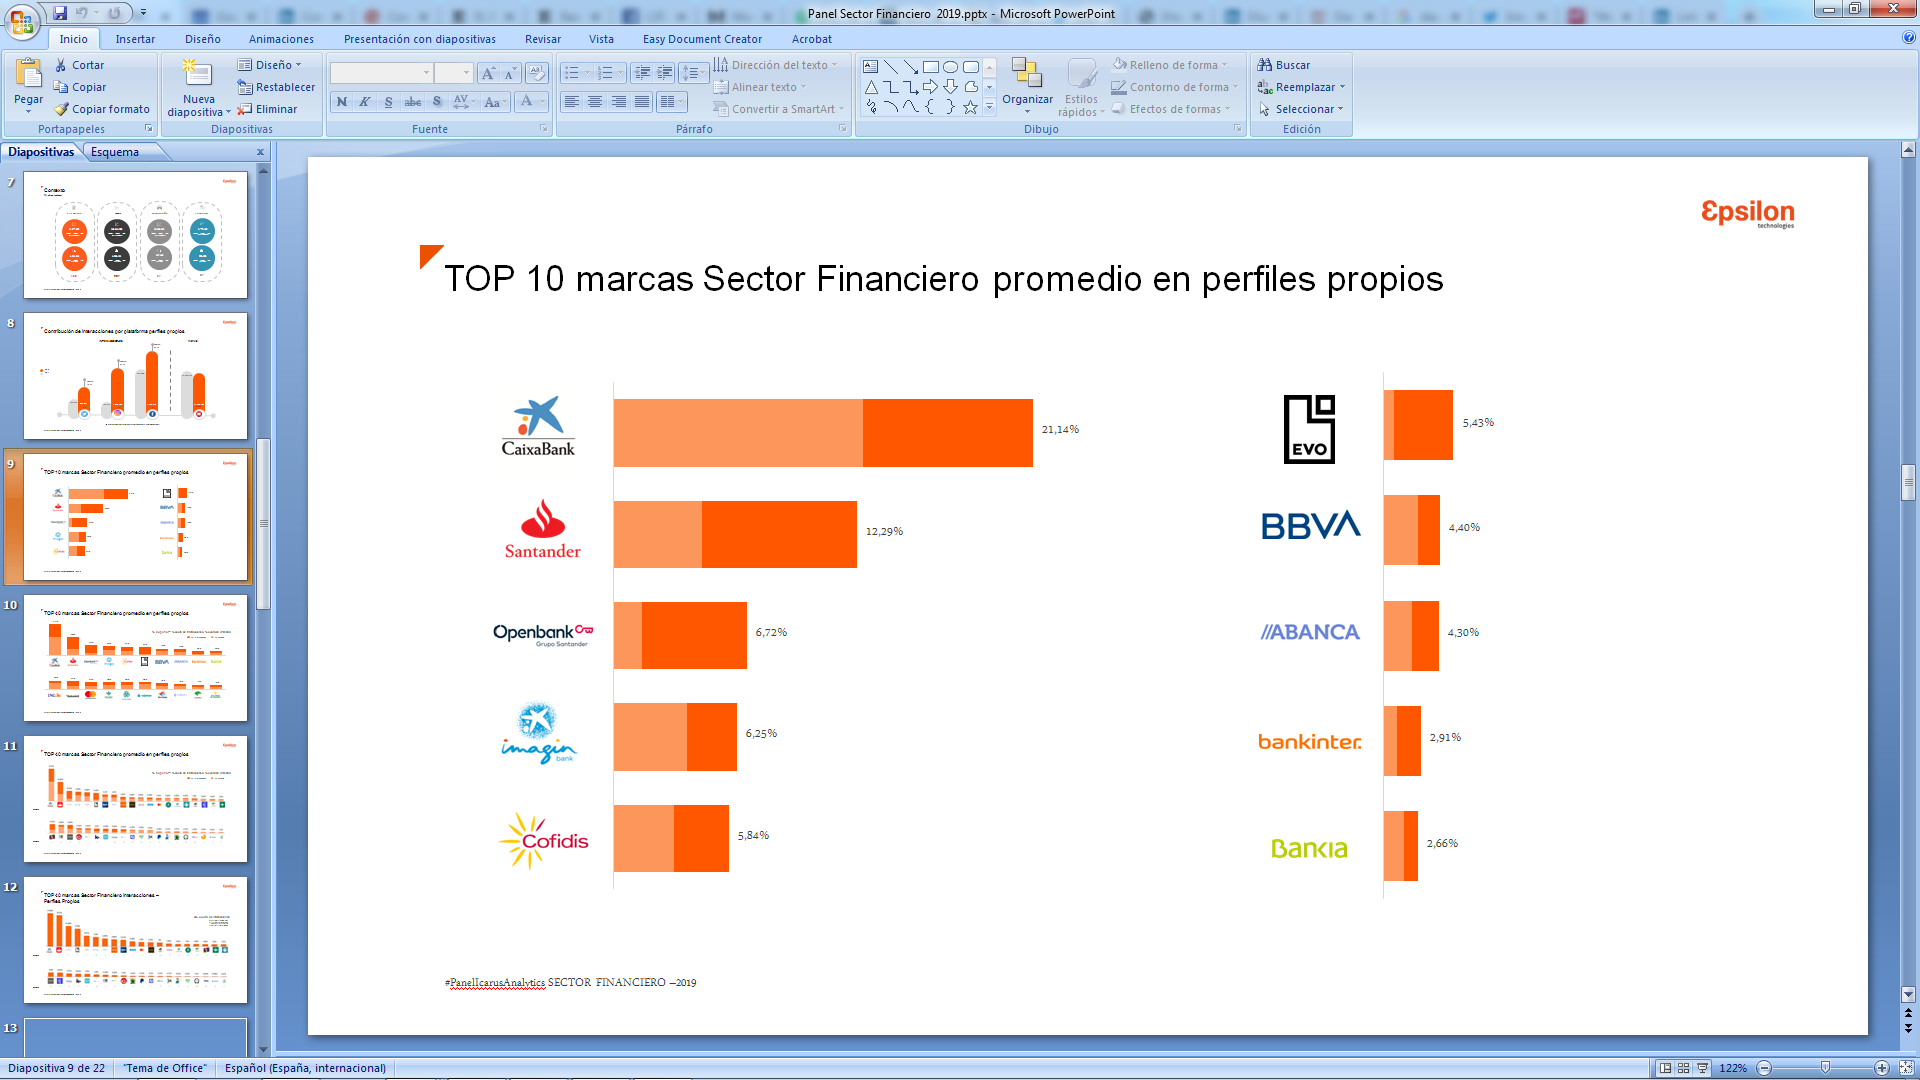Screen dimensions: 1920x1080
Task: Click Convertir a SmartArt
Action: (779, 109)
